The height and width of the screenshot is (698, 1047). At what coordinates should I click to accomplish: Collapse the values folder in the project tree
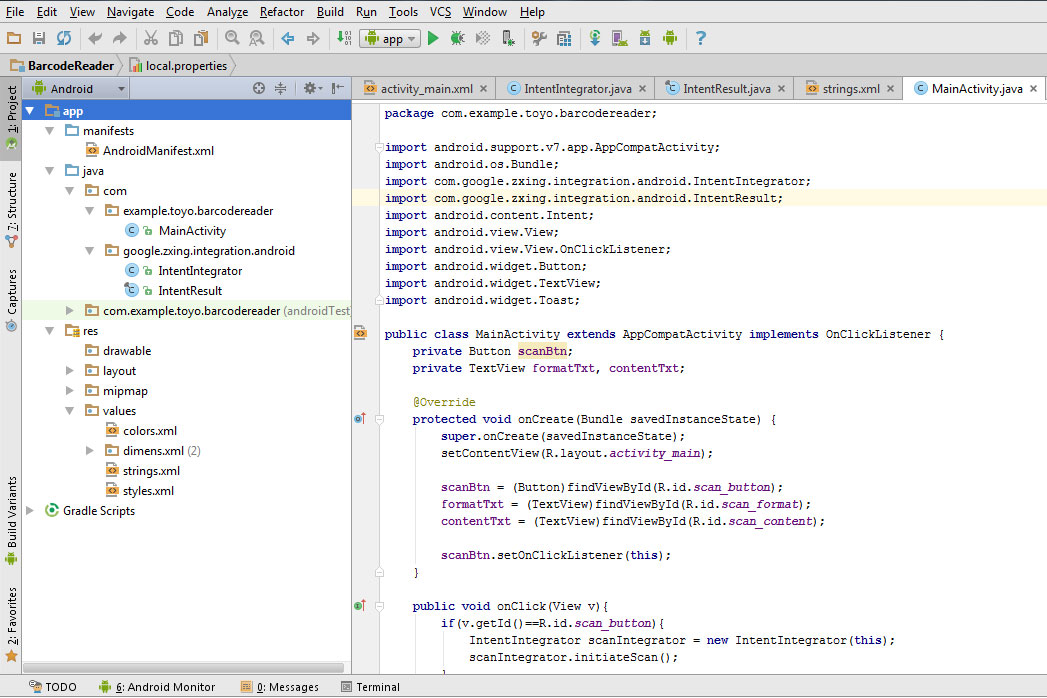click(70, 410)
